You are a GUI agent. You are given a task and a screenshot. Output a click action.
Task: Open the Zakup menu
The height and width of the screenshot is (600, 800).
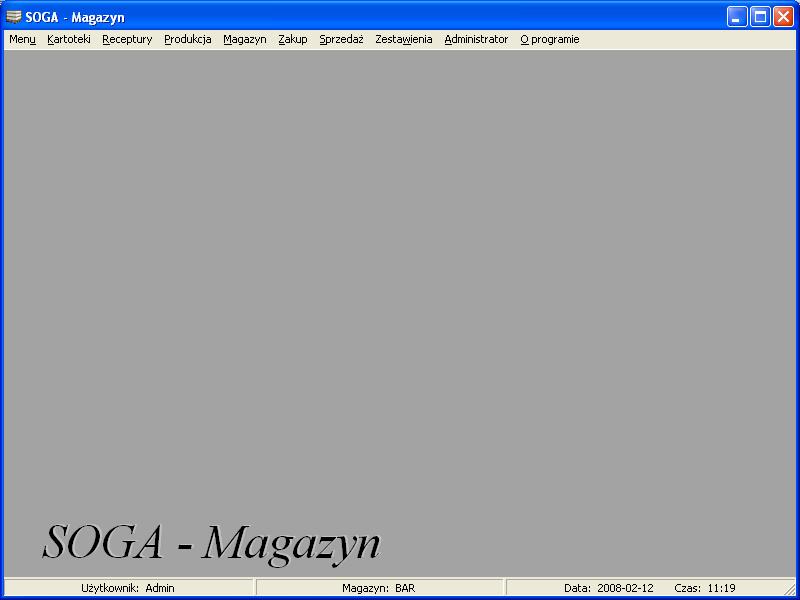[293, 39]
